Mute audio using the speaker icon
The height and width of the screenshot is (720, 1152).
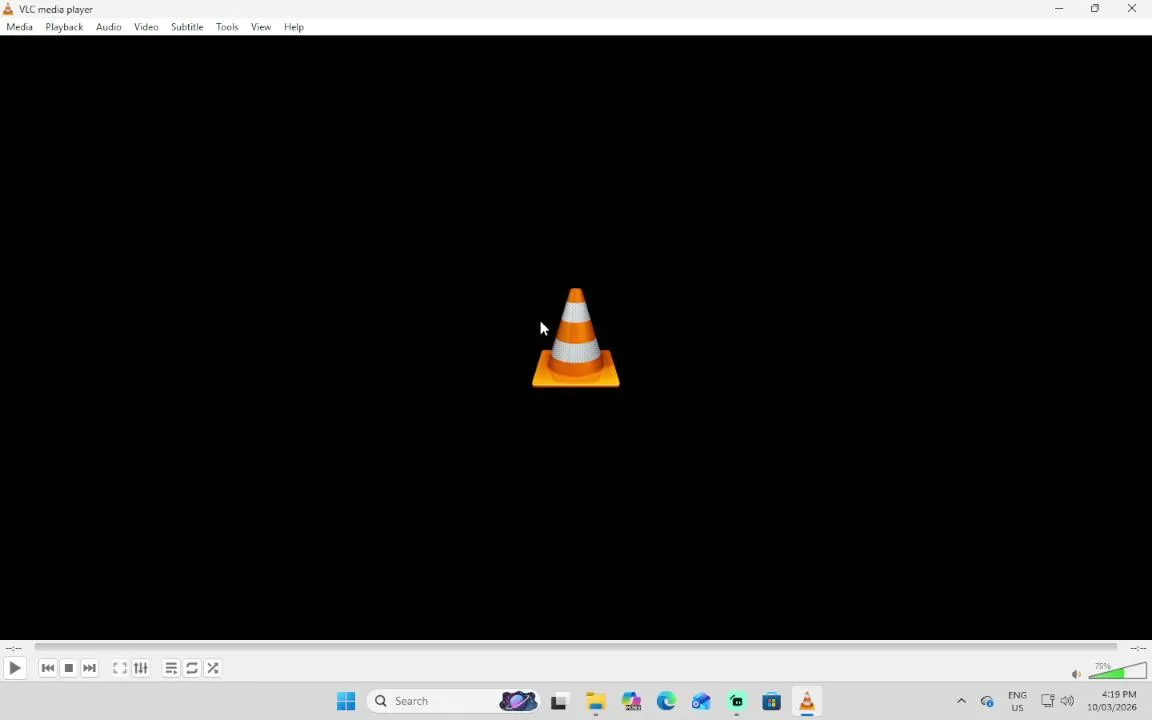1076,674
